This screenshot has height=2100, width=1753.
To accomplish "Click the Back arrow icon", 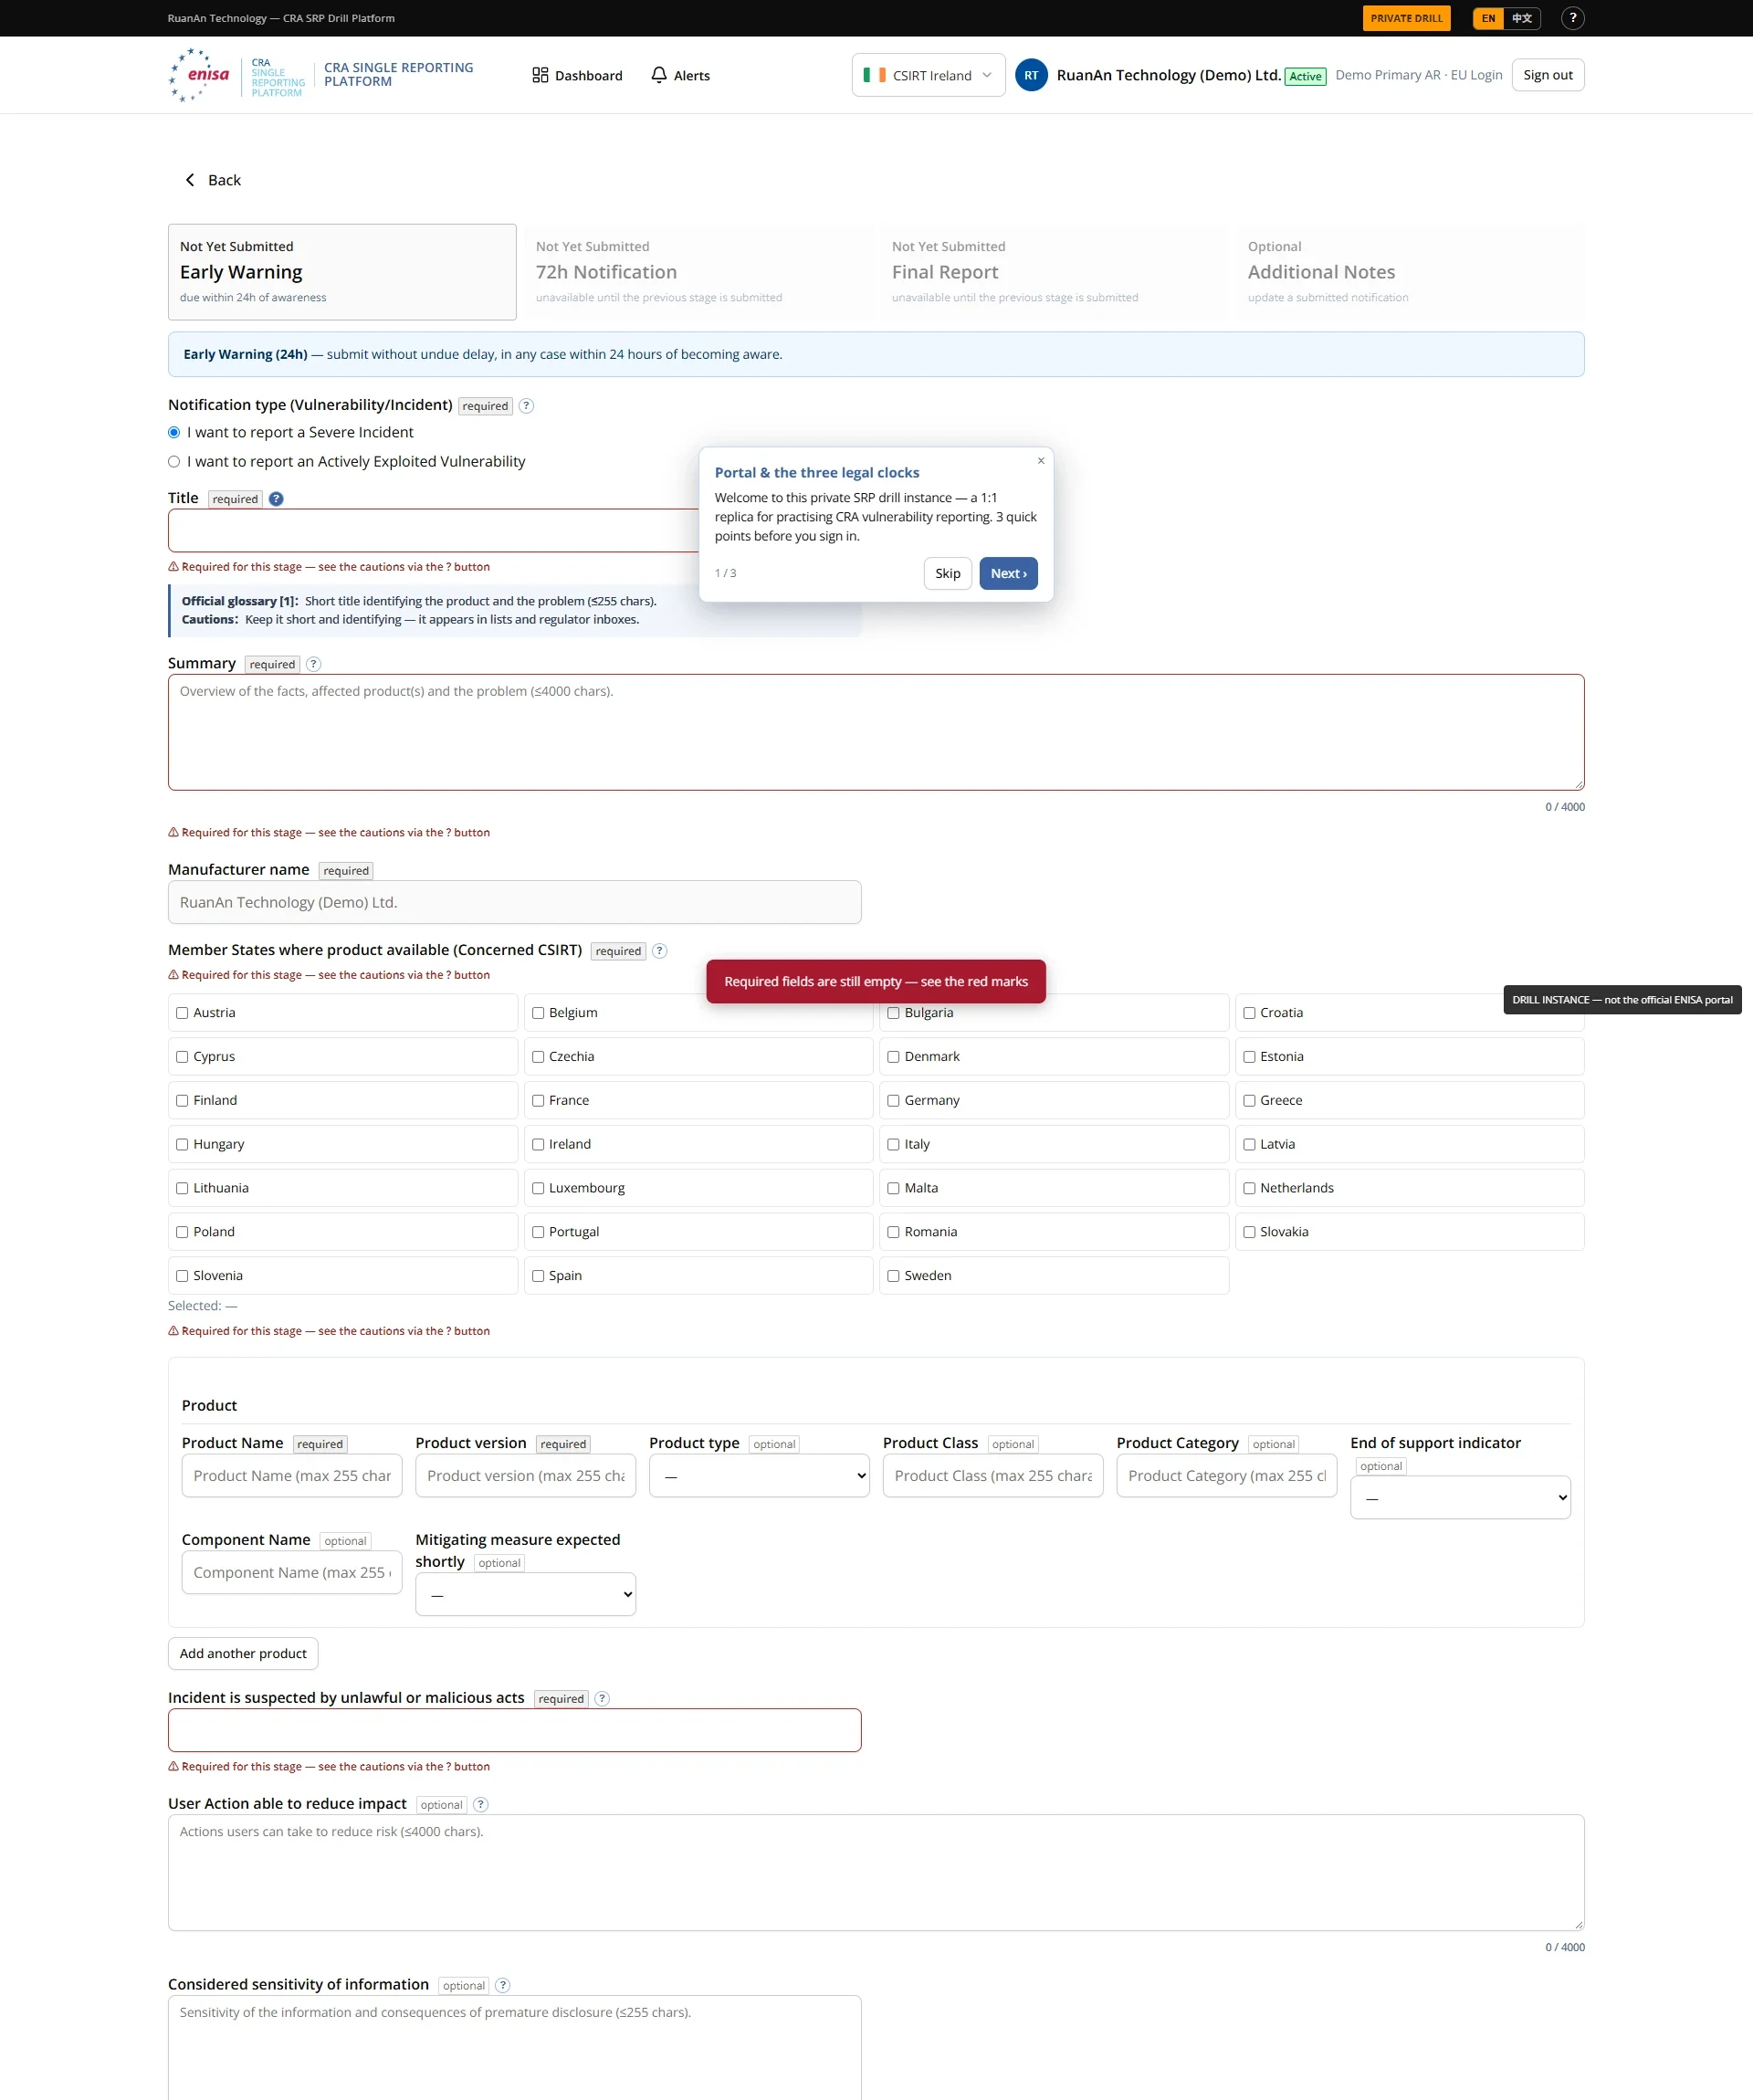I will point(190,180).
